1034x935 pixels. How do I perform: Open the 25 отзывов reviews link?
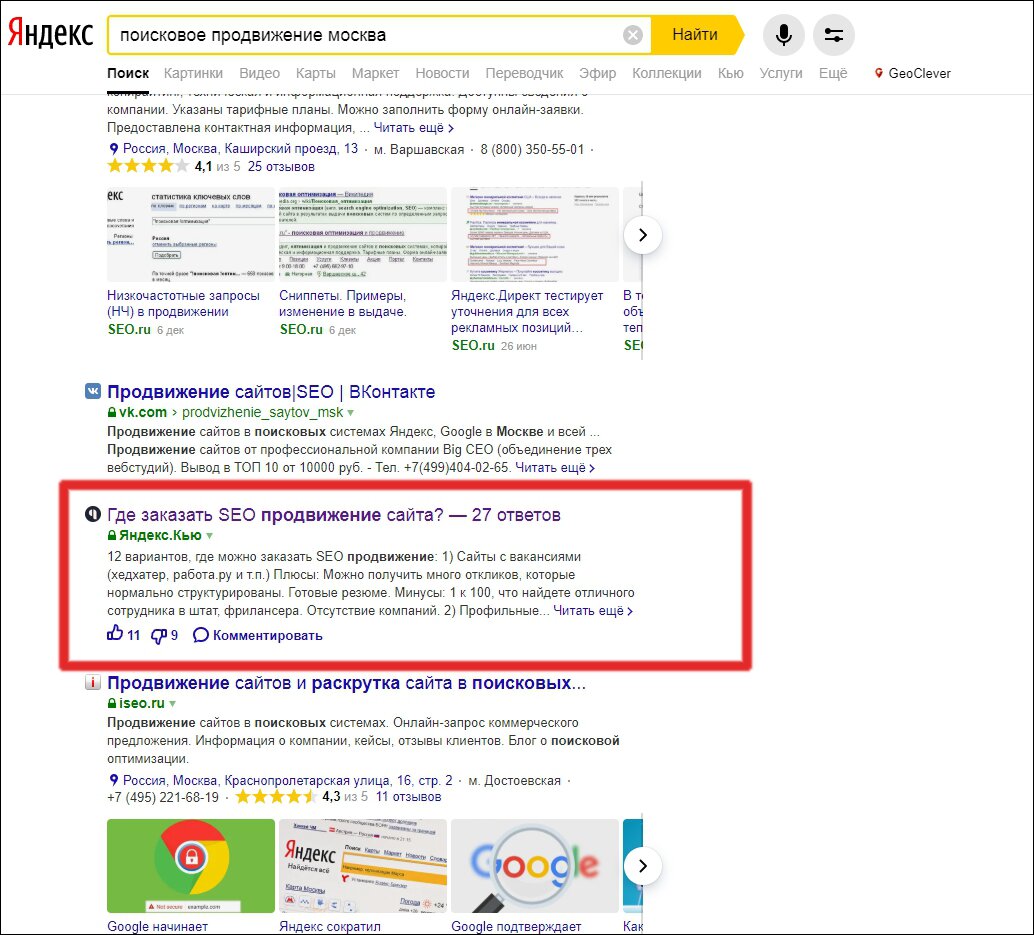[x=281, y=167]
